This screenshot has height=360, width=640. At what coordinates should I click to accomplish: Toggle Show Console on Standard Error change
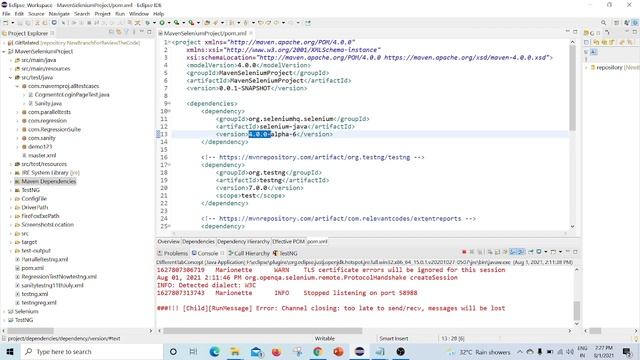pos(521,252)
